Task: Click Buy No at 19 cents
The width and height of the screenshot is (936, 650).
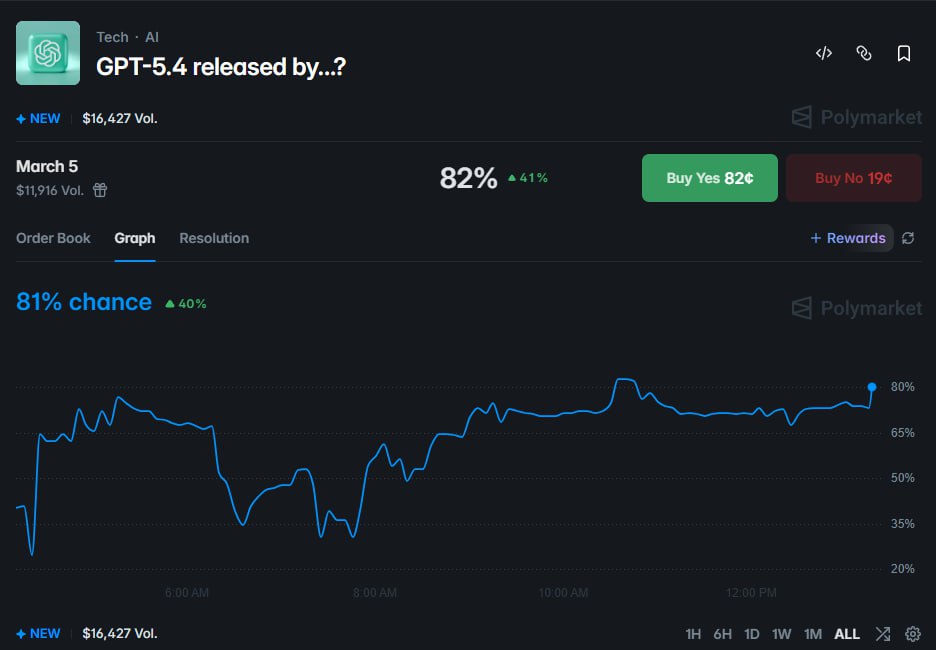Action: [853, 177]
